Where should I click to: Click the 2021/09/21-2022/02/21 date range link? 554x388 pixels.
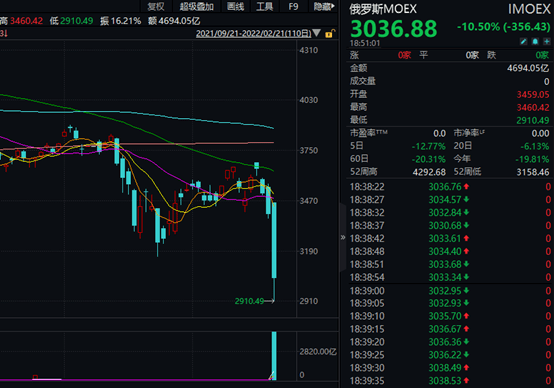click(x=254, y=34)
